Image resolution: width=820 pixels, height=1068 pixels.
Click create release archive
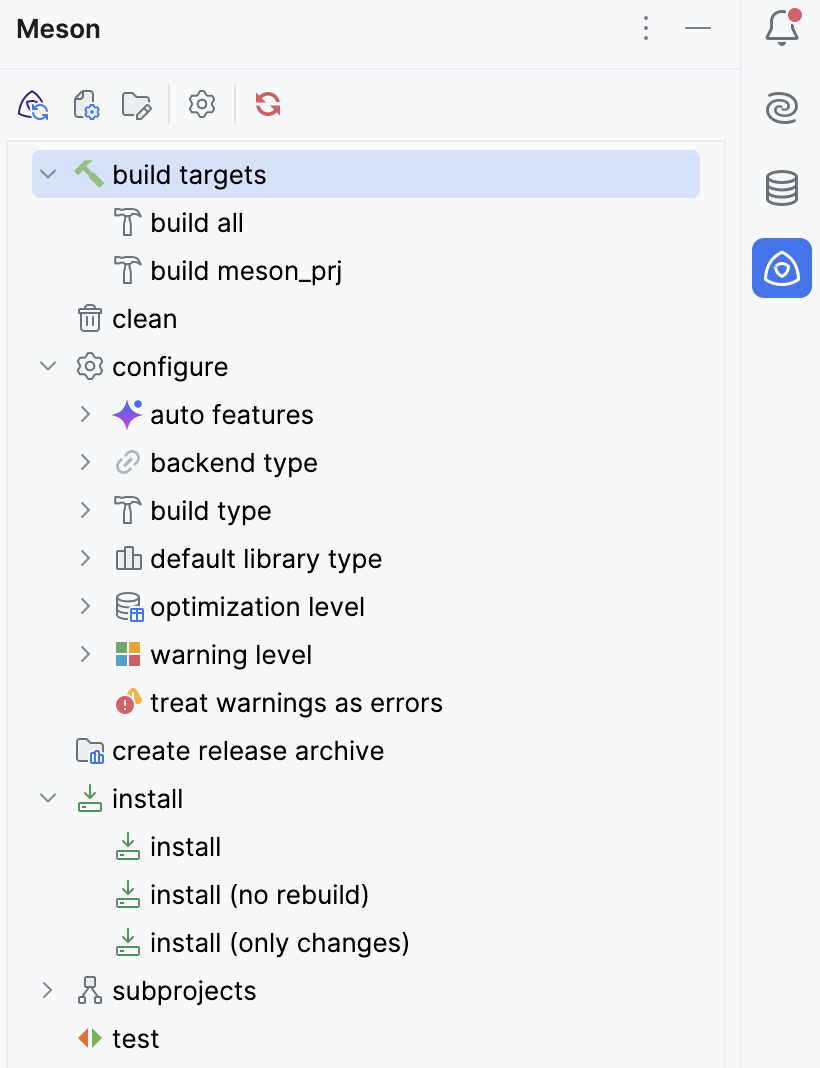pos(249,750)
